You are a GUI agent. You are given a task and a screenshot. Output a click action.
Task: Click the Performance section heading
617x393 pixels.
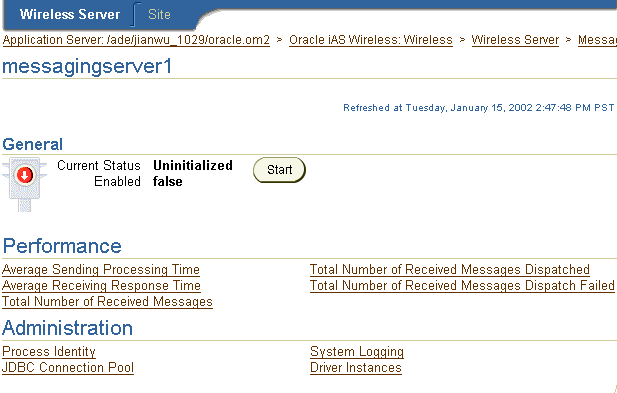62,246
